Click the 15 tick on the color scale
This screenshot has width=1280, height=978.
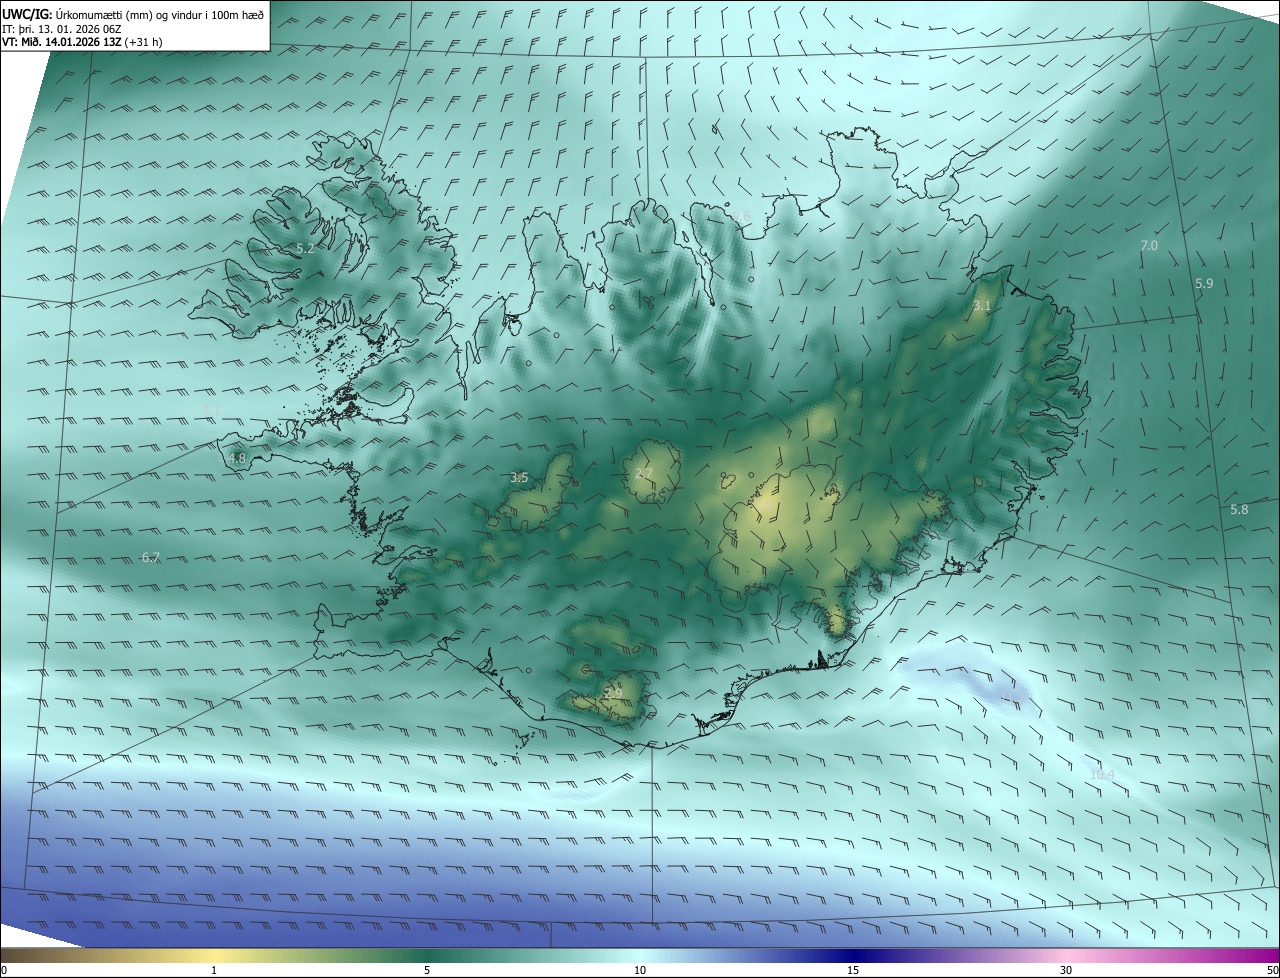click(x=853, y=970)
